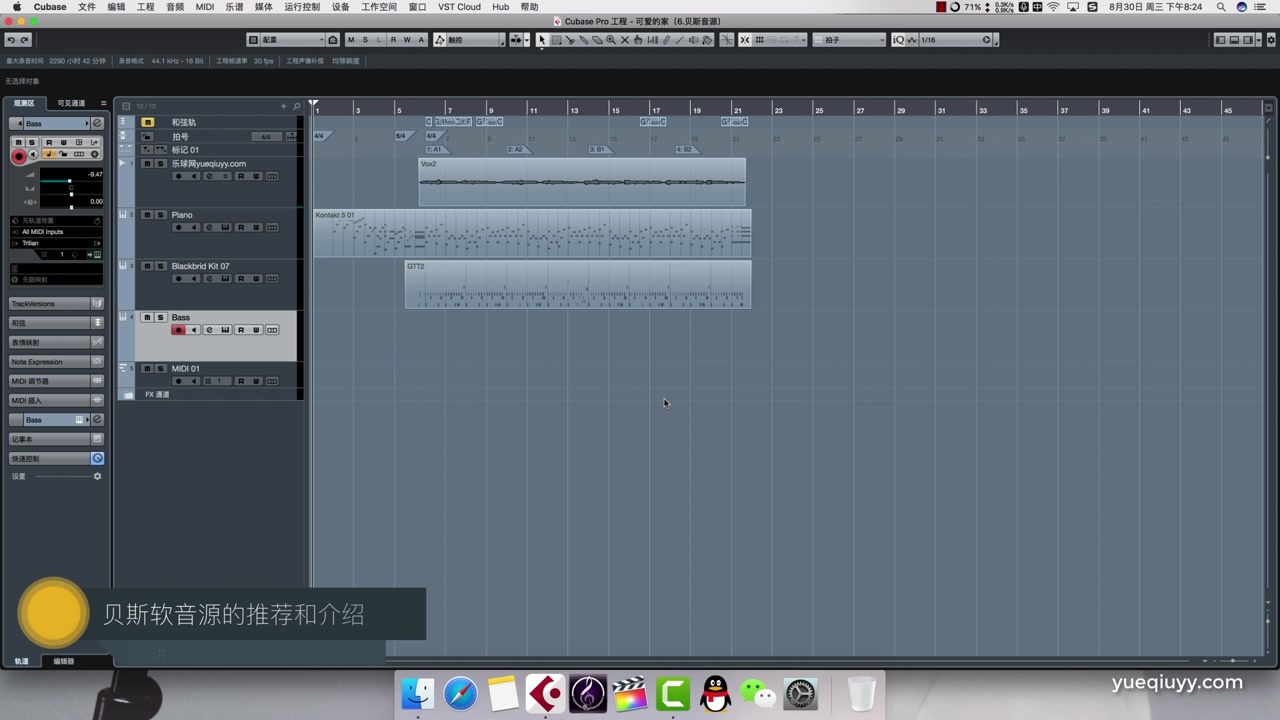Viewport: 1280px width, 720px height.
Task: Click the iQ quantize icon
Action: (x=898, y=40)
